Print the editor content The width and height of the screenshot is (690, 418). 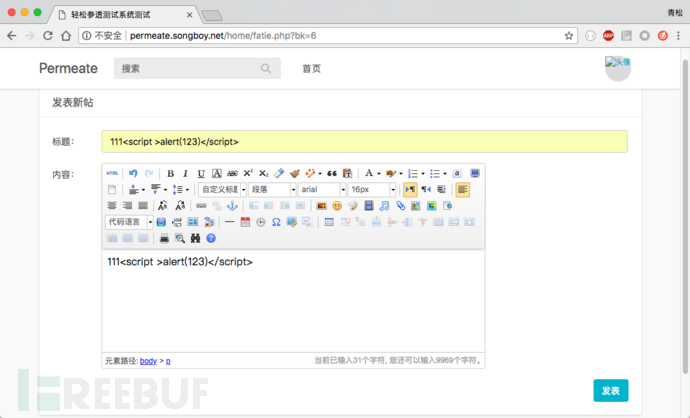pyautogui.click(x=164, y=238)
